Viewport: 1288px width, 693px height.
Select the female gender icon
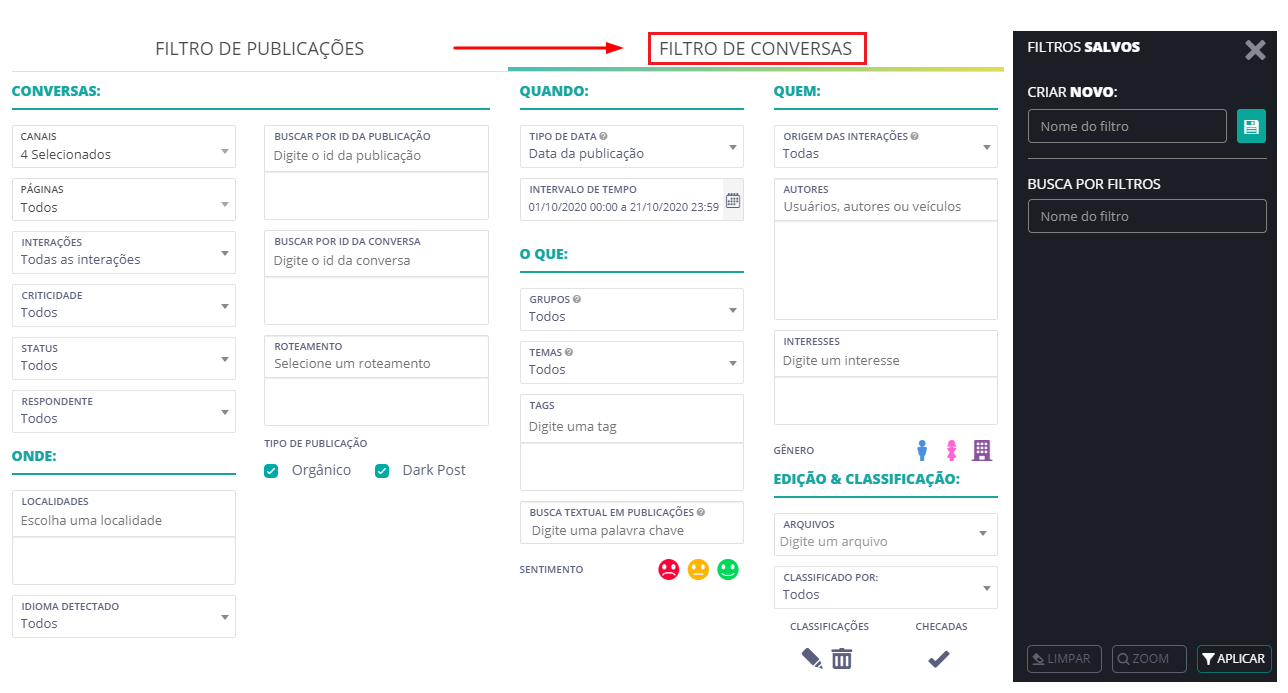952,451
